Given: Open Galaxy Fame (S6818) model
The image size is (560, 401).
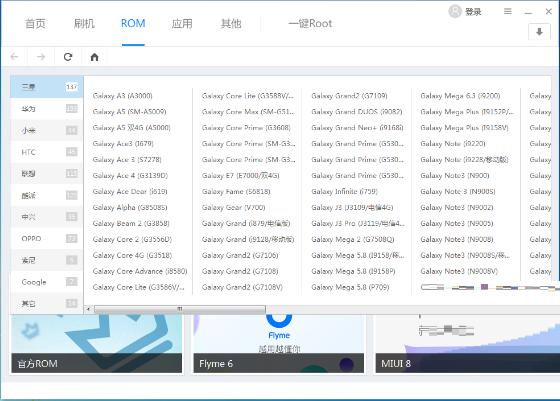Looking at the screenshot, I should (236, 191).
